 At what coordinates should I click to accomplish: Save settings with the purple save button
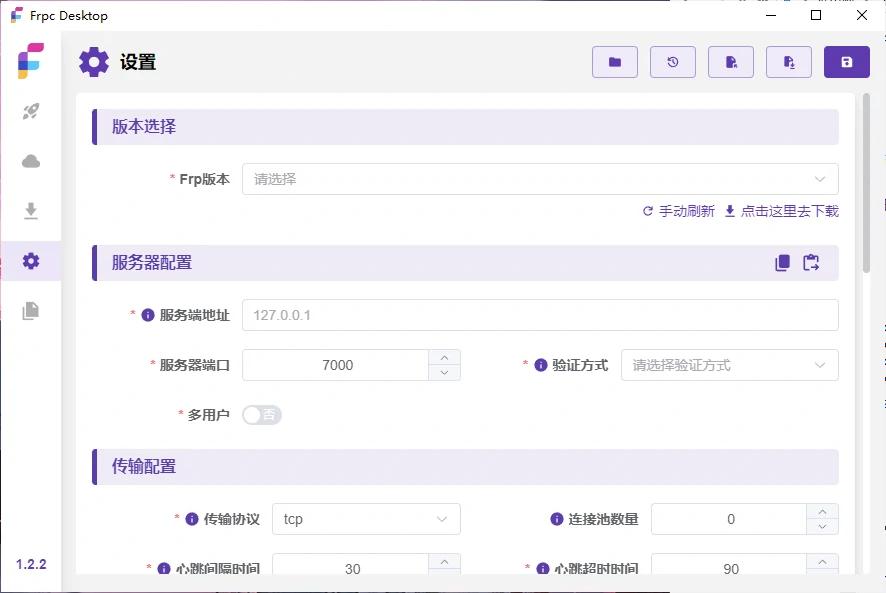pyautogui.click(x=847, y=62)
